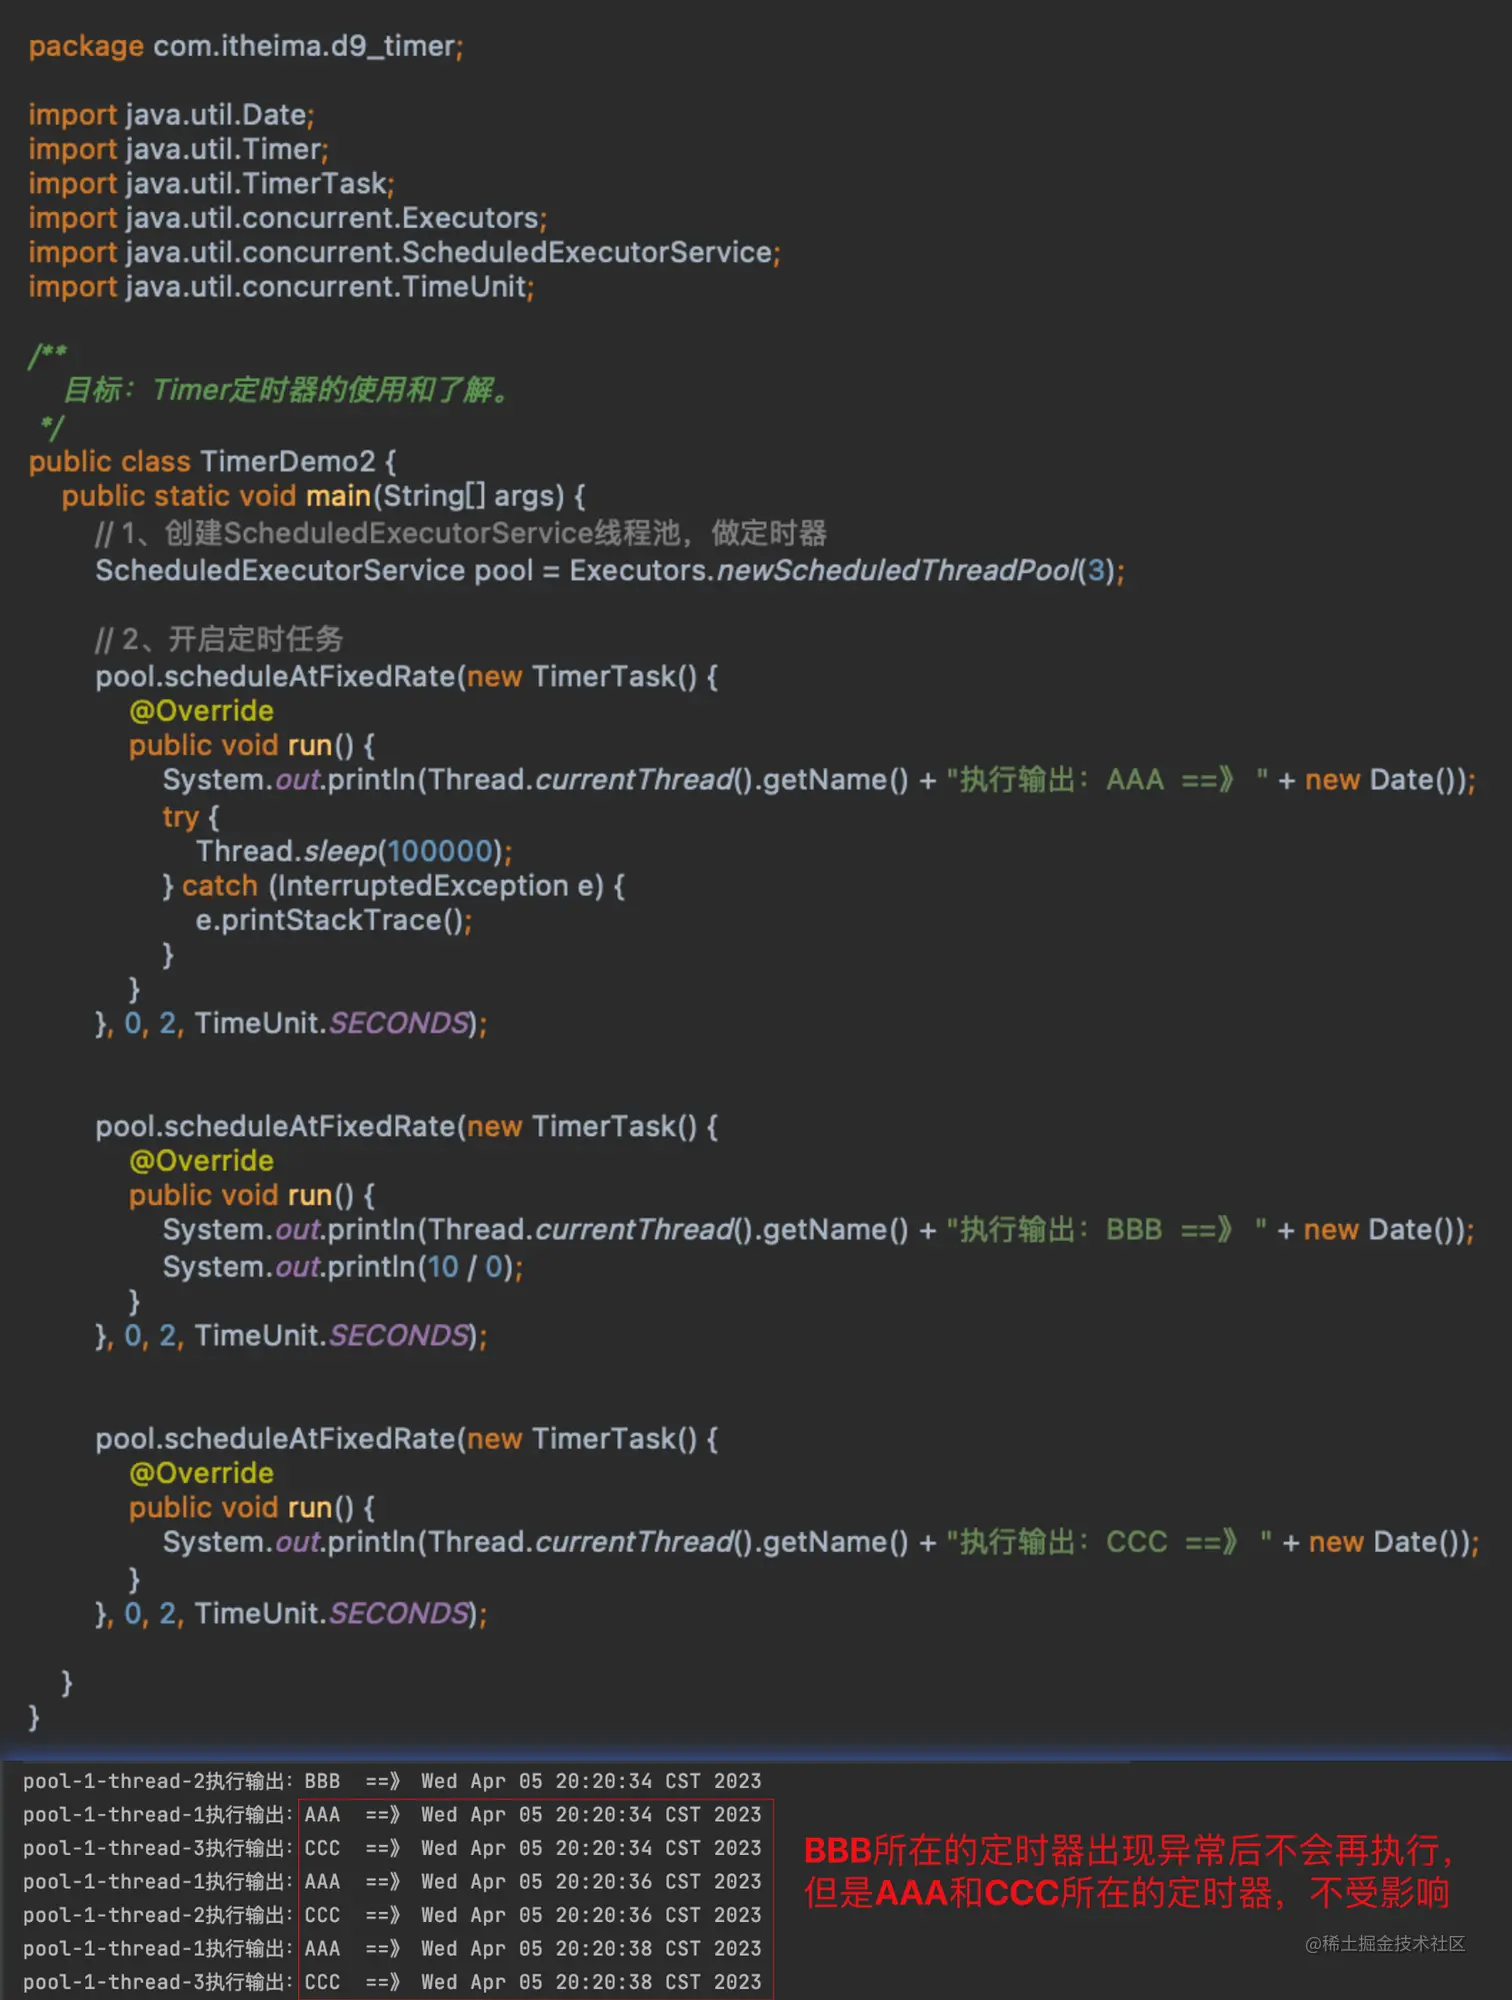Viewport: 1512px width, 2000px height.
Task: Click the main(String[] args) method signature
Action: (435, 496)
